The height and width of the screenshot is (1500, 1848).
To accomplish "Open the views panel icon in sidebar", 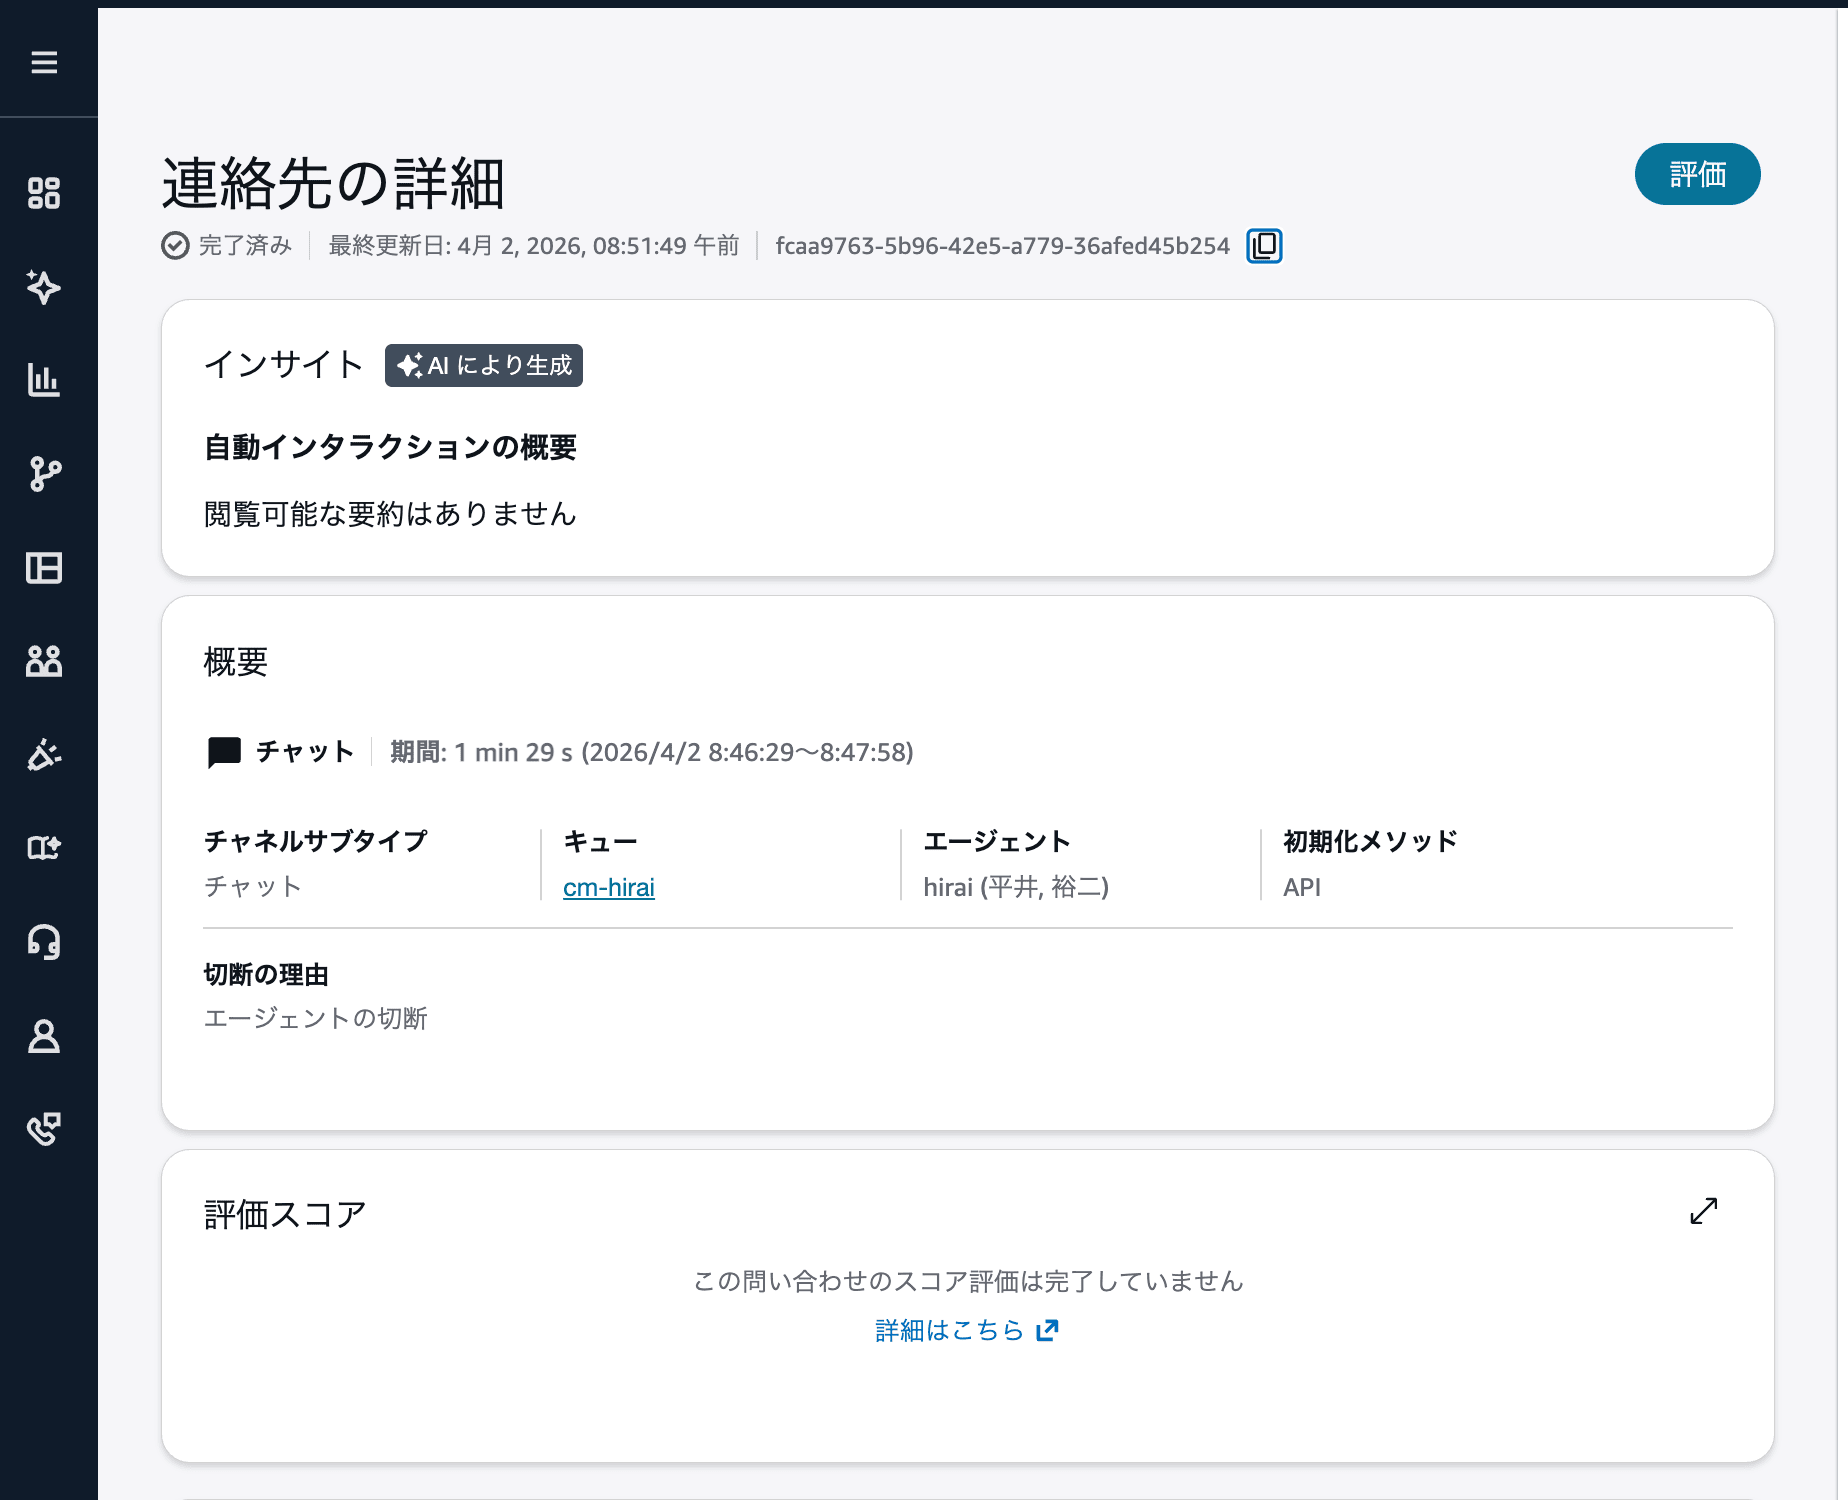I will coord(45,568).
